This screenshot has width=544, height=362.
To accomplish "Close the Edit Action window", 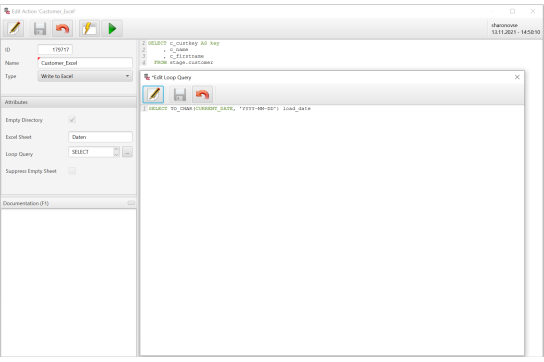I will coord(533,11).
